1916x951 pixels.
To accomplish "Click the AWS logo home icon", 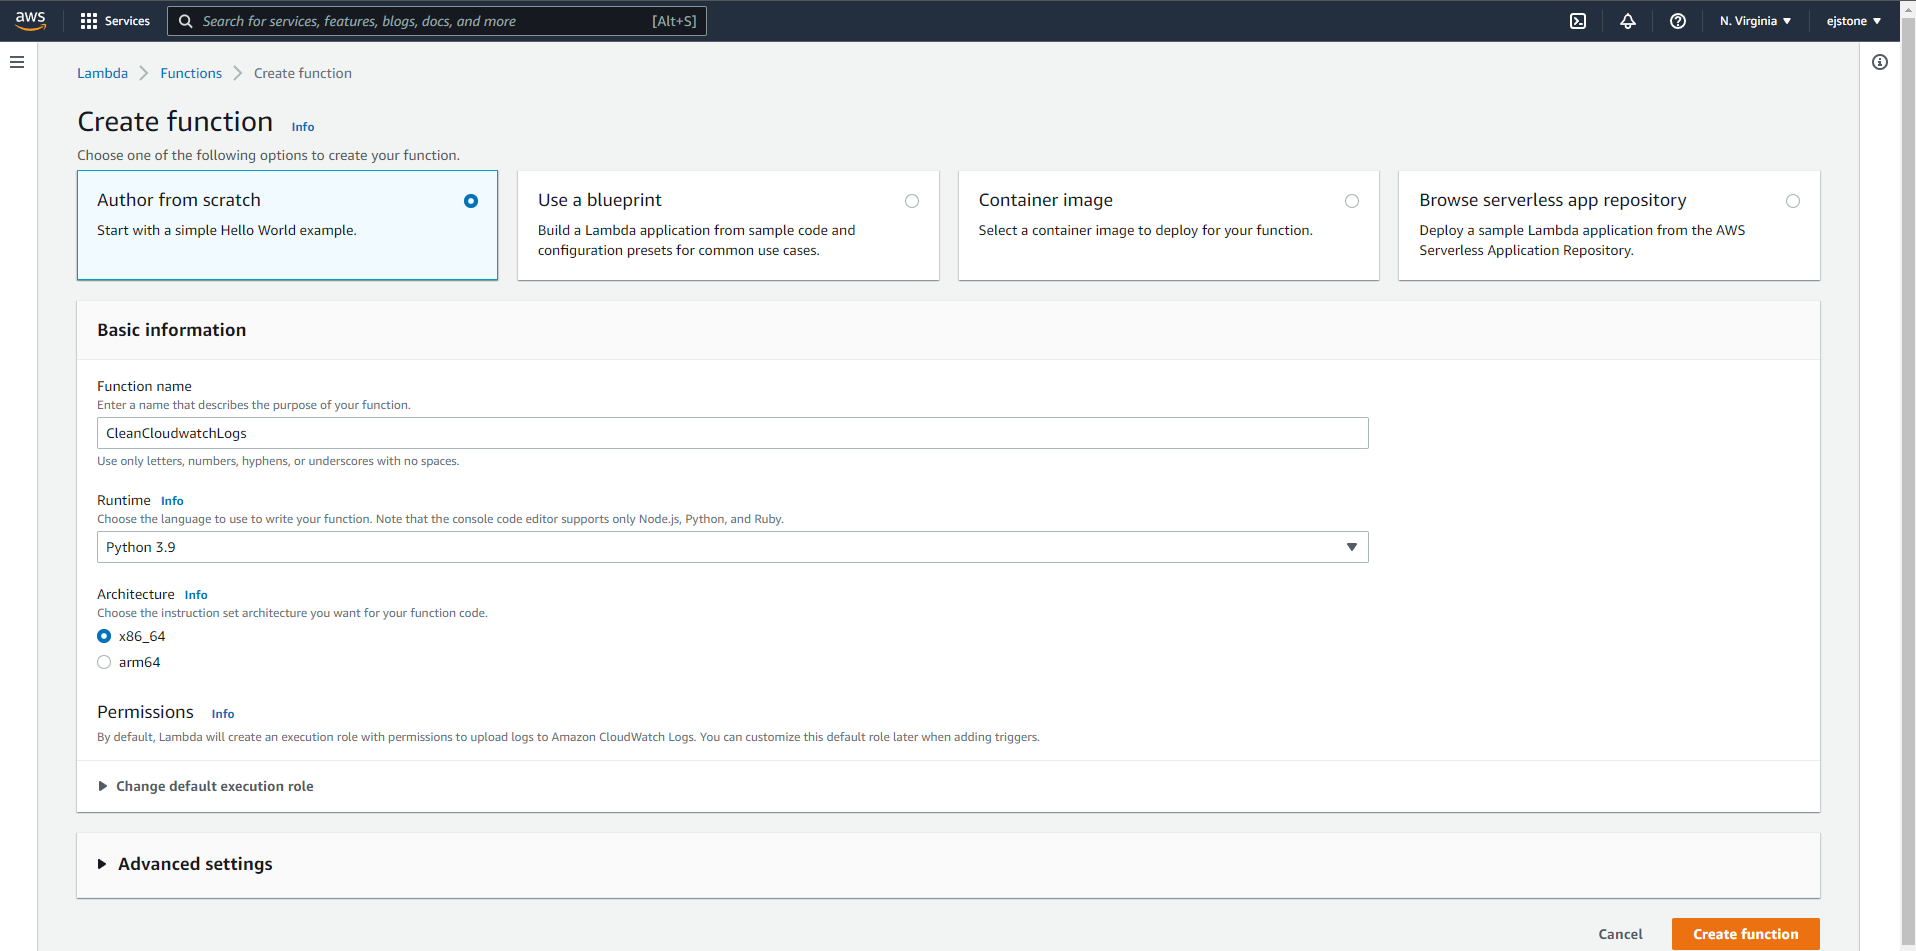I will (x=30, y=20).
